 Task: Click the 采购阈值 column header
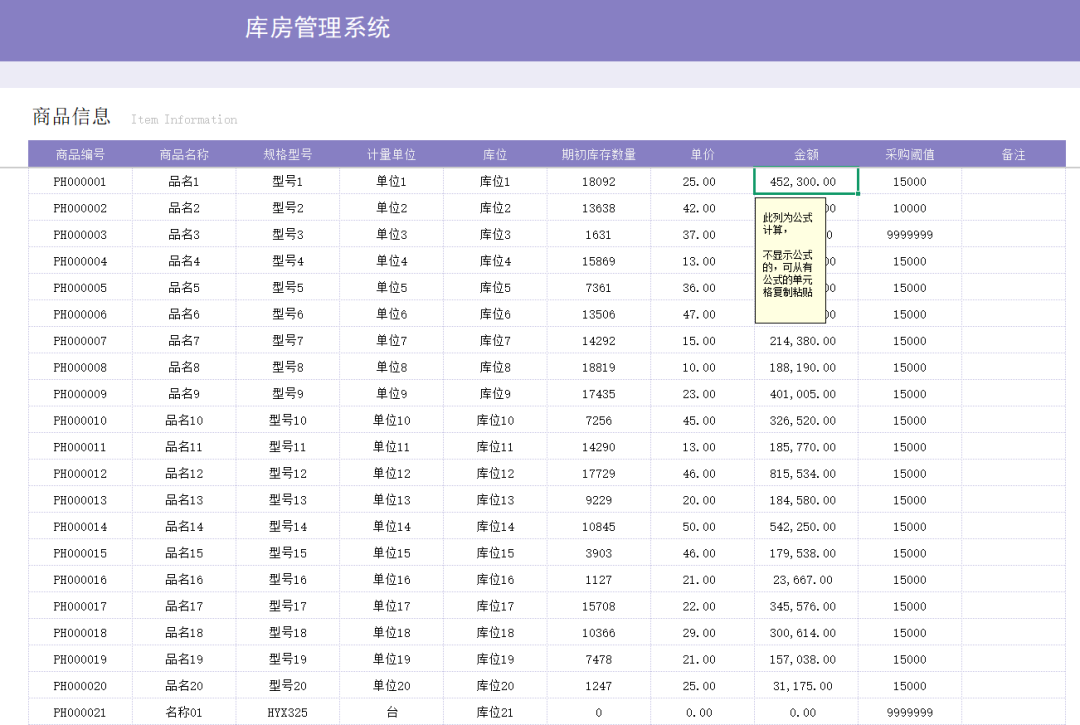(x=909, y=155)
